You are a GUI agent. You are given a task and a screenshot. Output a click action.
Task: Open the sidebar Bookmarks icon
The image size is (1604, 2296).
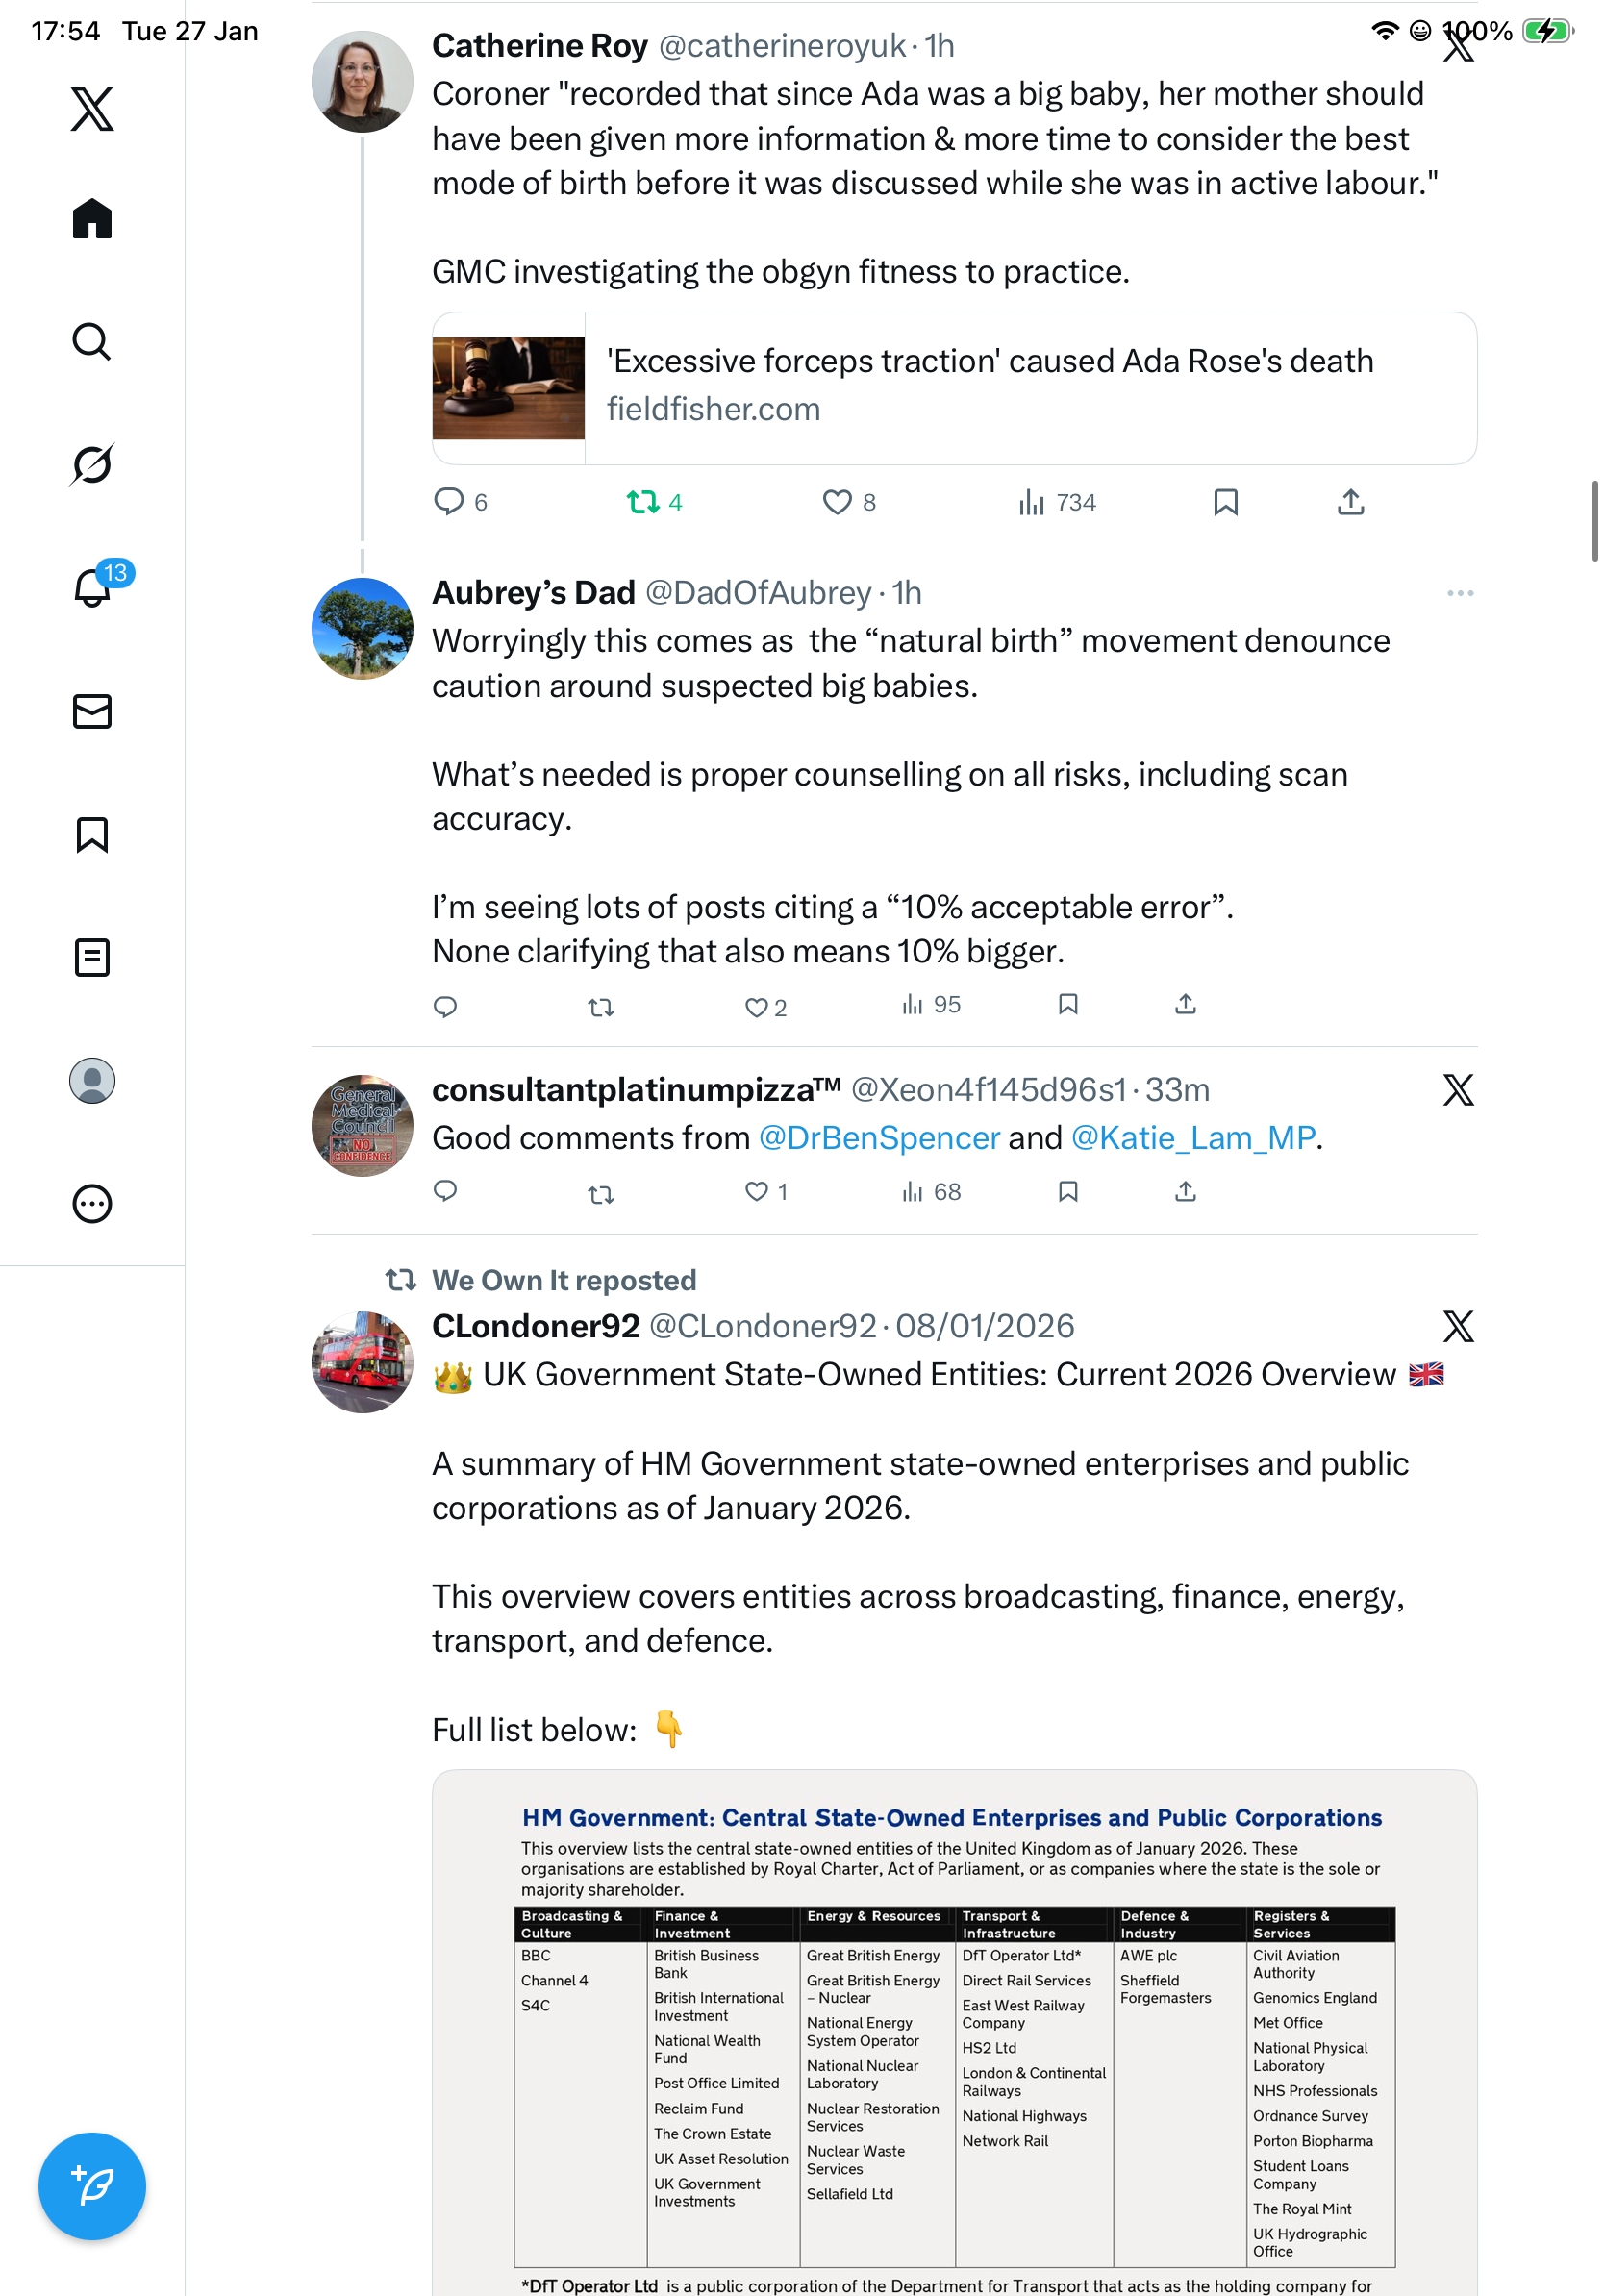click(x=92, y=834)
